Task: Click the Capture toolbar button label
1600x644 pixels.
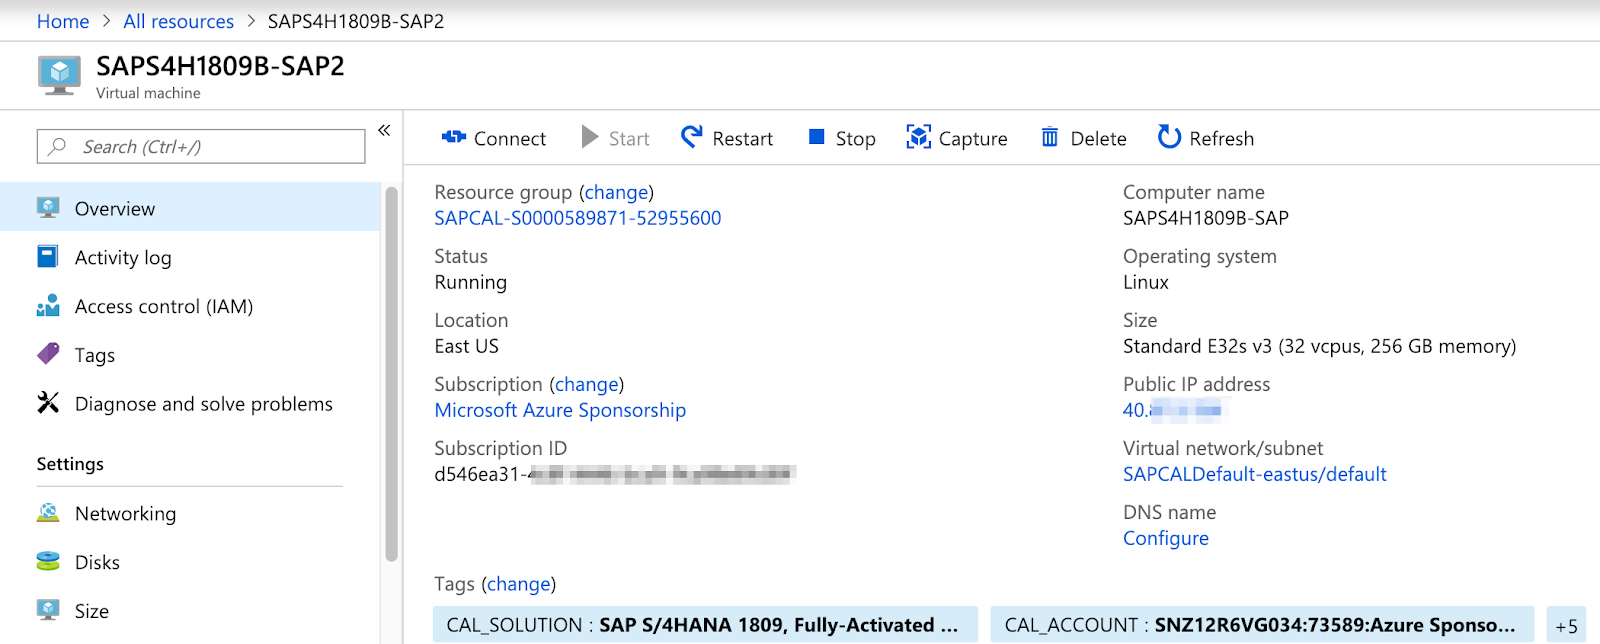Action: pos(973,138)
